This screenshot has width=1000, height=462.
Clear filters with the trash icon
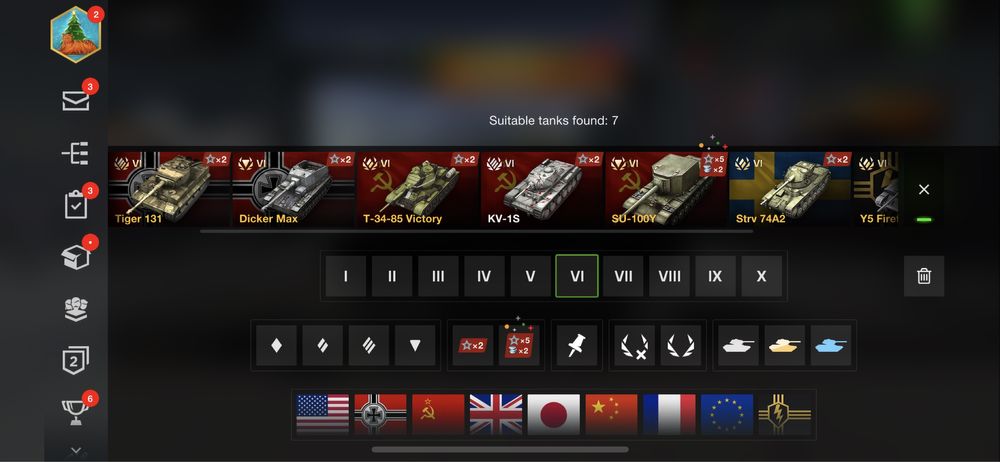click(923, 276)
